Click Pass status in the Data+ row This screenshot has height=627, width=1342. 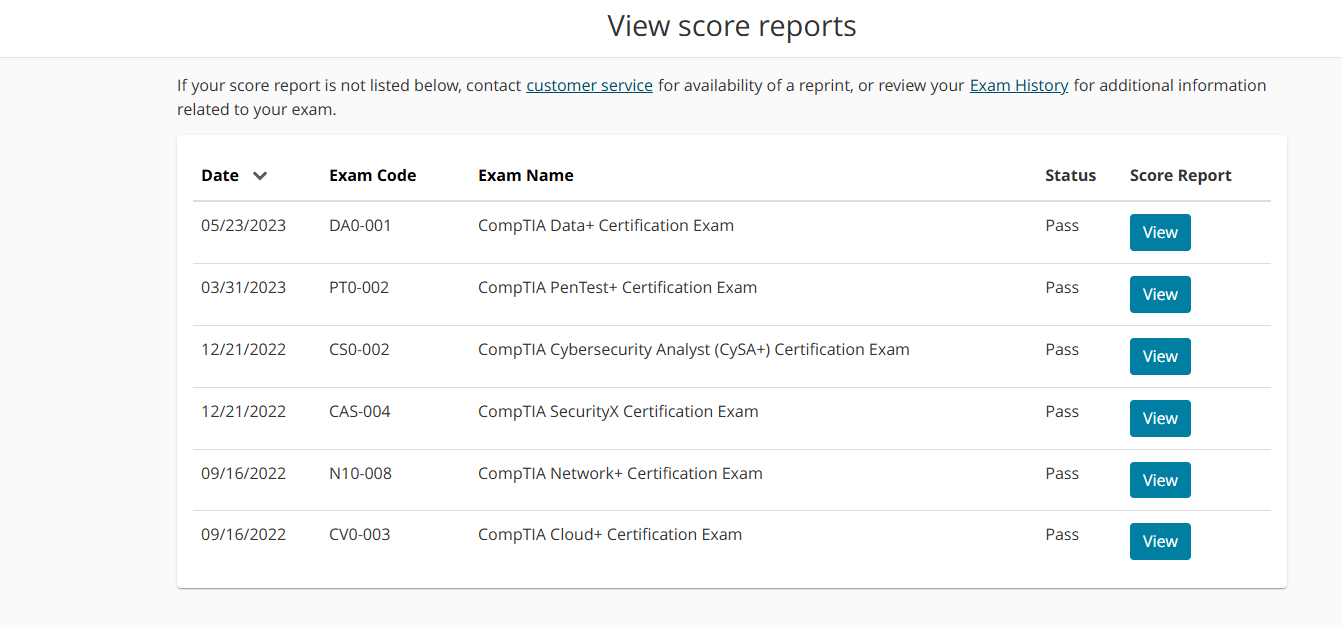coord(1062,226)
